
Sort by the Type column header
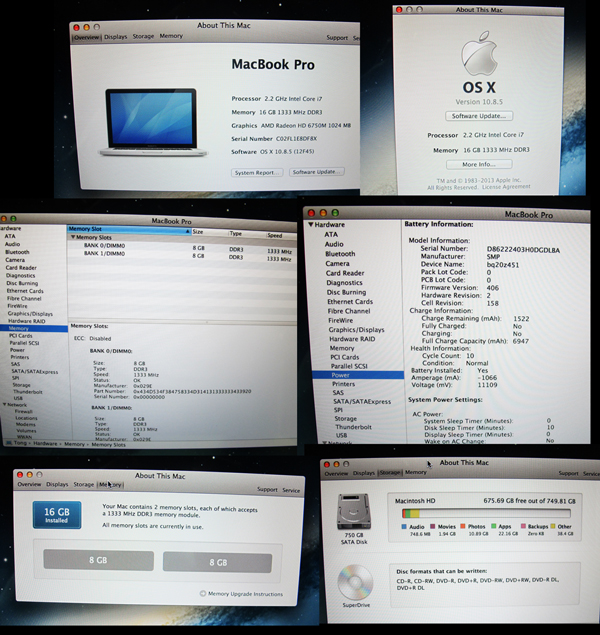point(245,234)
